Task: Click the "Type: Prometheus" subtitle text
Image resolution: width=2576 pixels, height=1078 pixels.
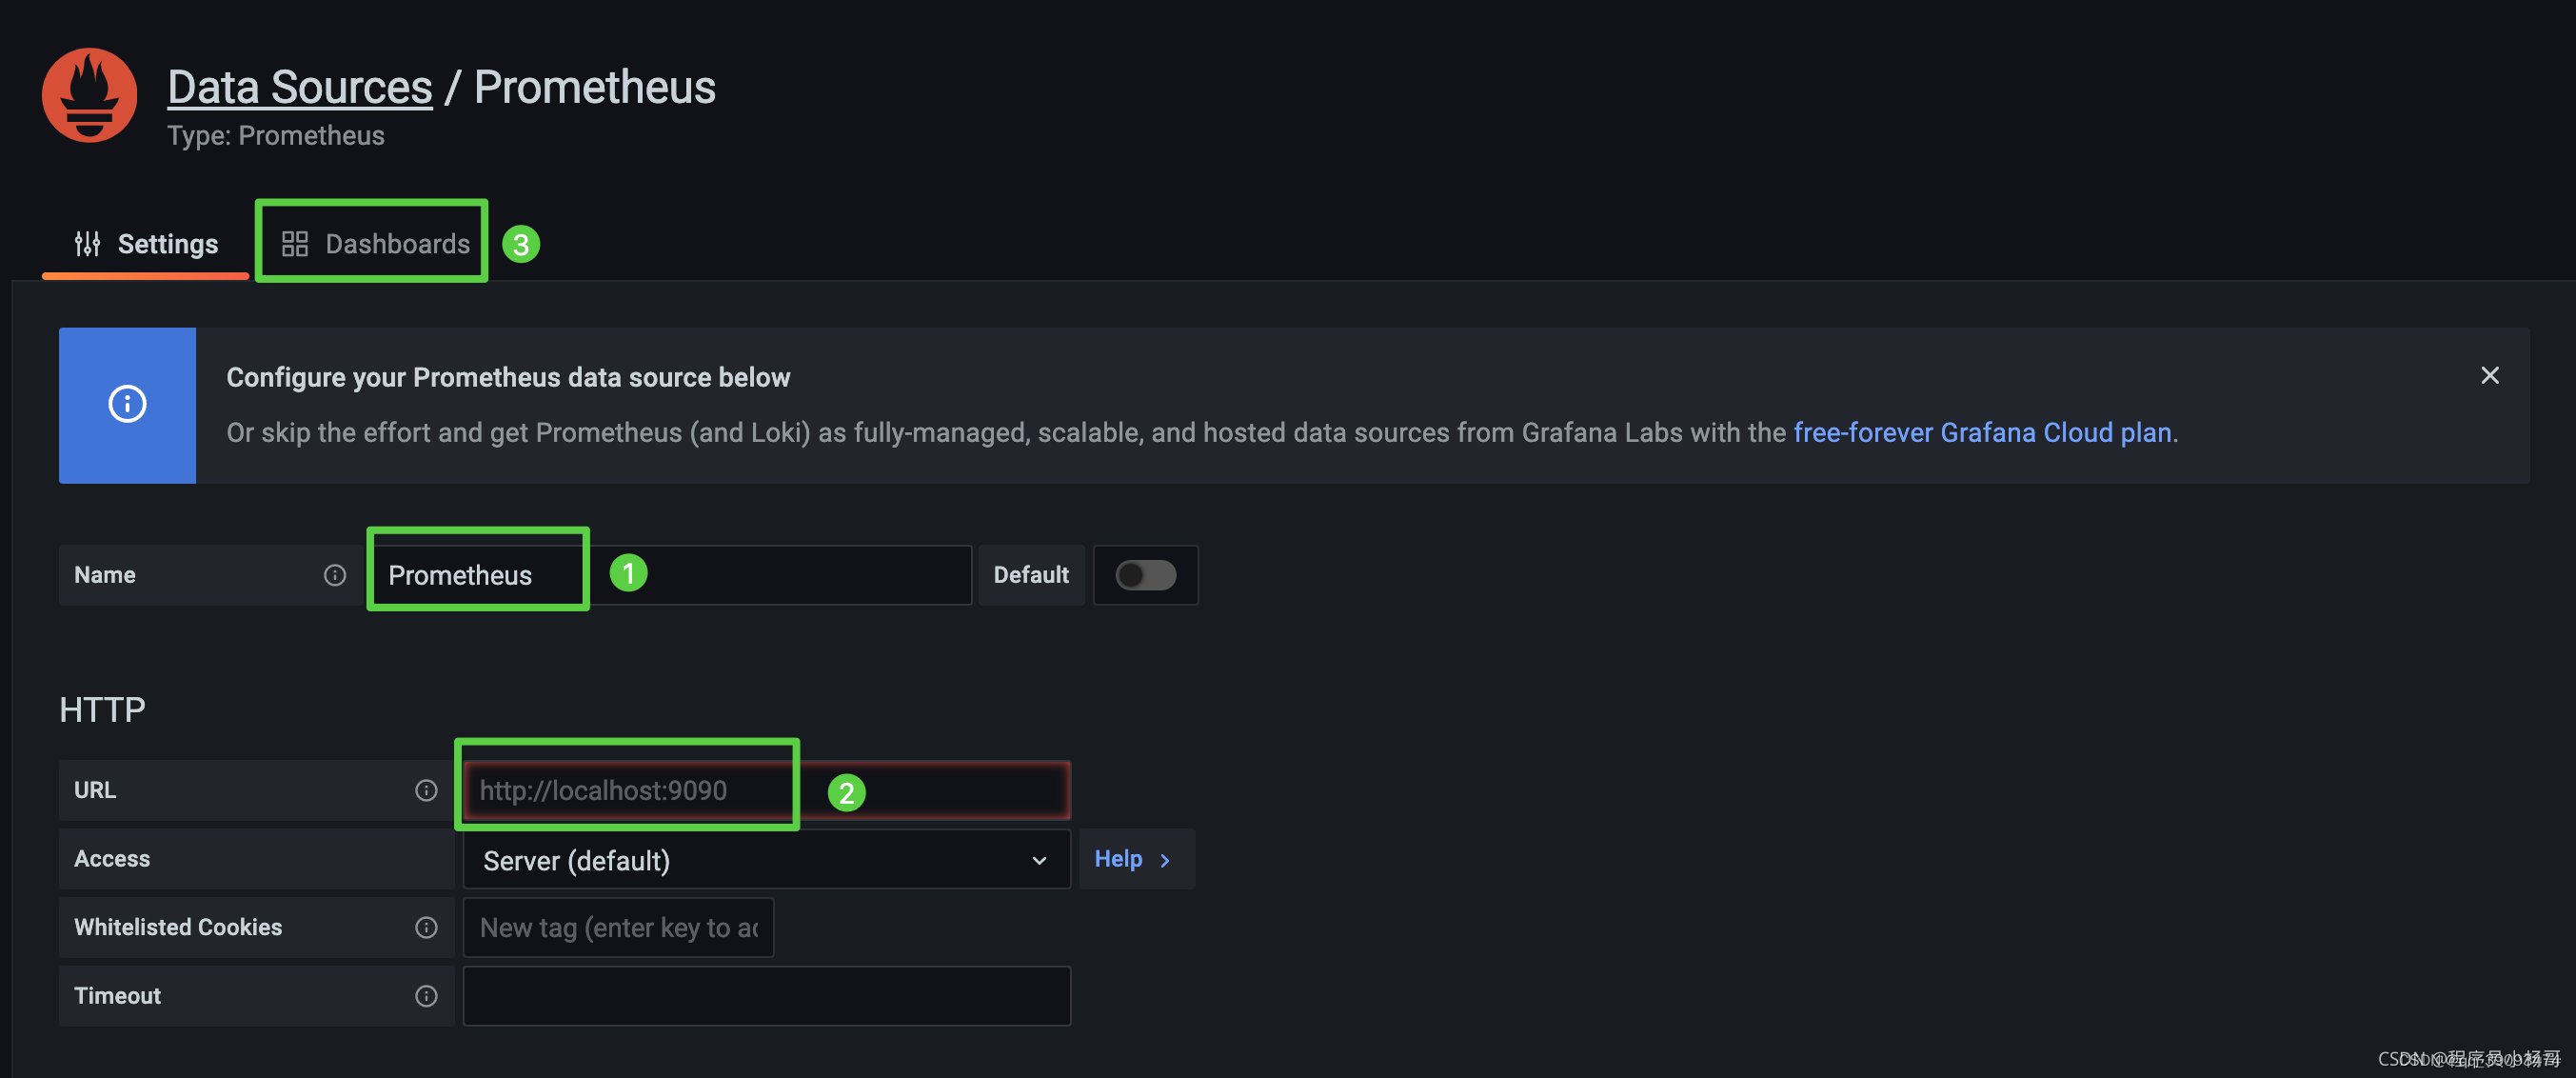Action: point(276,135)
